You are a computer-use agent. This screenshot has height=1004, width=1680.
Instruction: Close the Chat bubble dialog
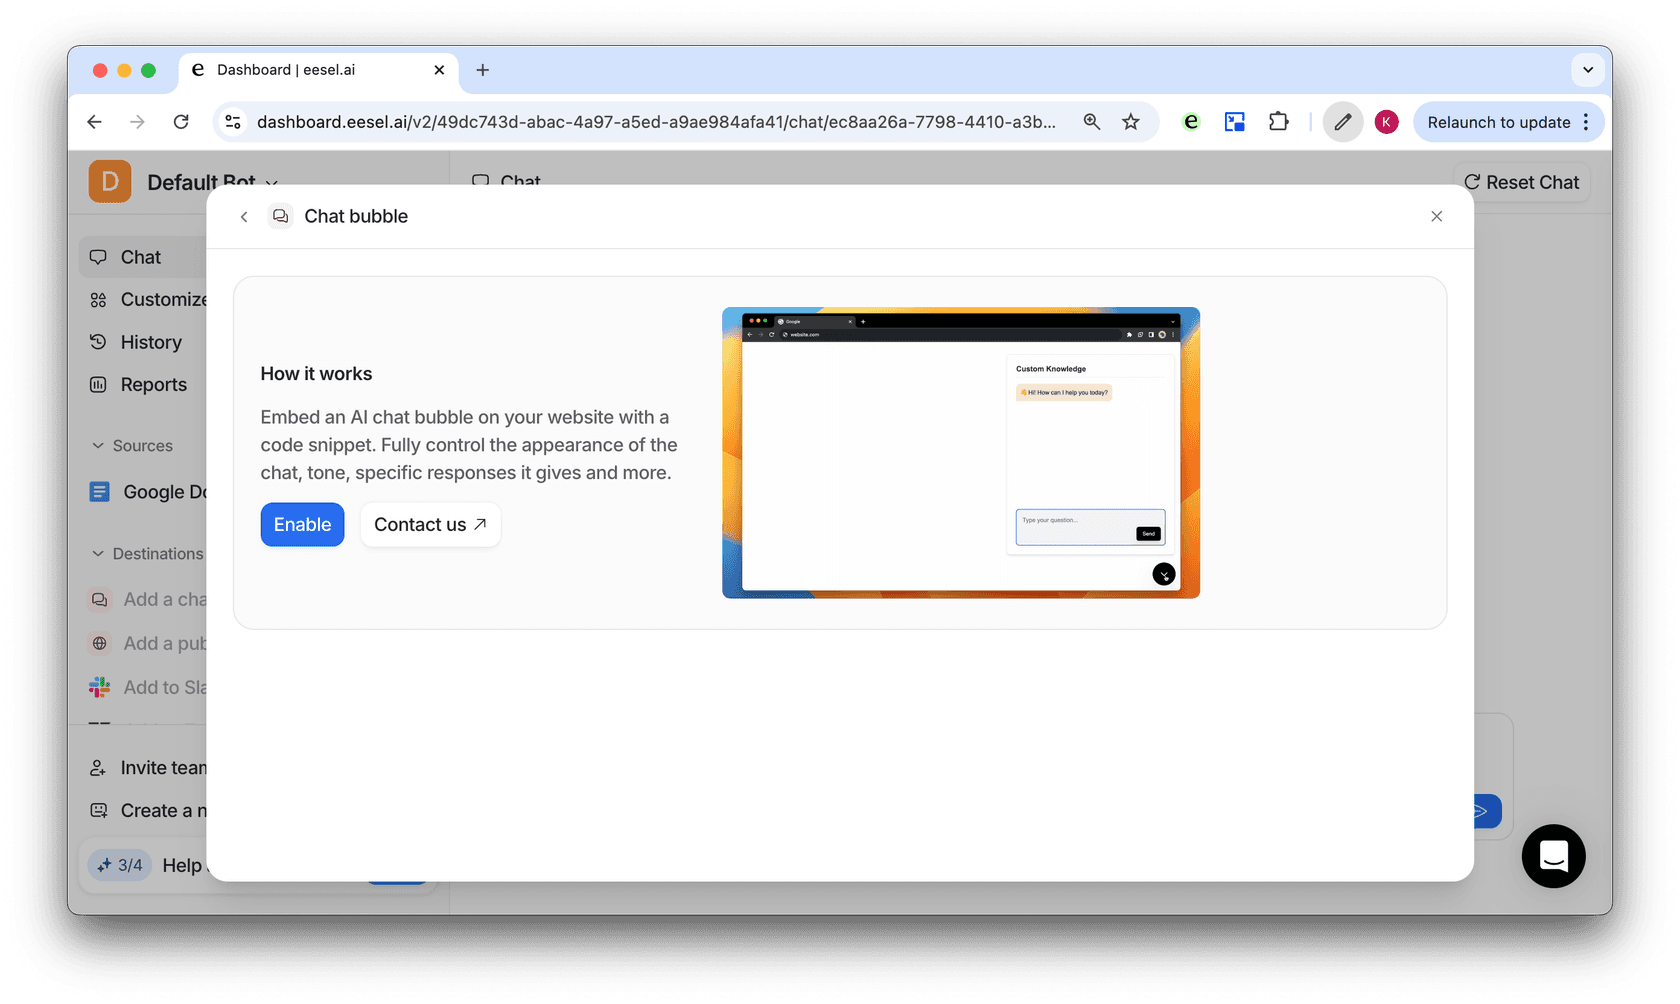pyautogui.click(x=1436, y=216)
